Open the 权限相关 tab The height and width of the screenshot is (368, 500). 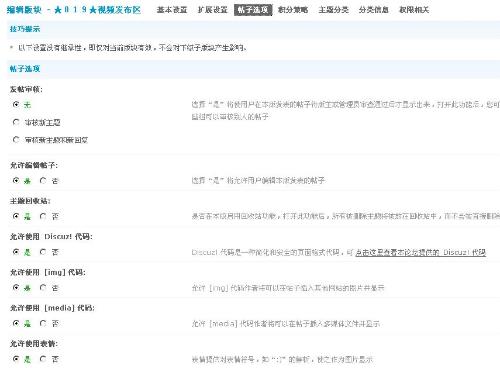(414, 10)
